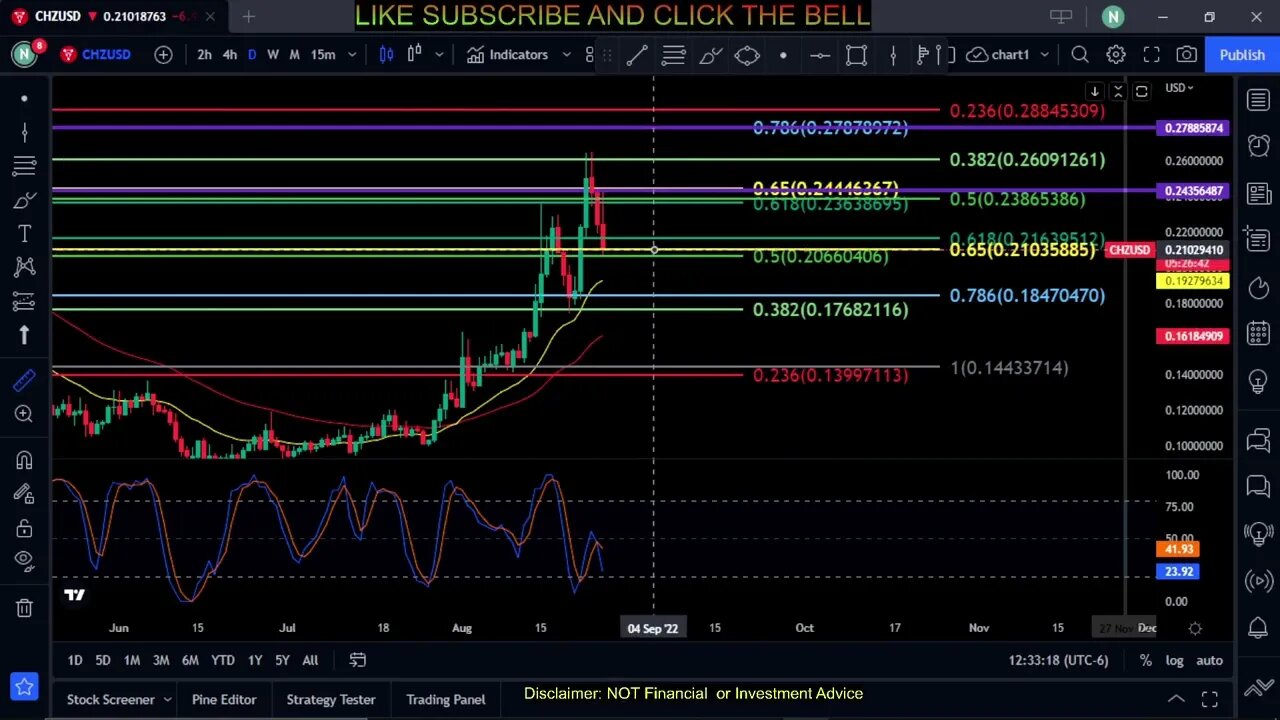Image resolution: width=1280 pixels, height=720 pixels.
Task: Toggle auto scale
Action: coord(1209,660)
